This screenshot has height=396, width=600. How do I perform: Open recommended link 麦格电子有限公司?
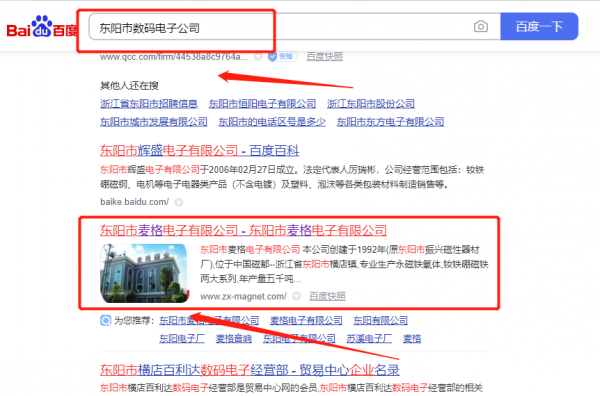(306, 320)
